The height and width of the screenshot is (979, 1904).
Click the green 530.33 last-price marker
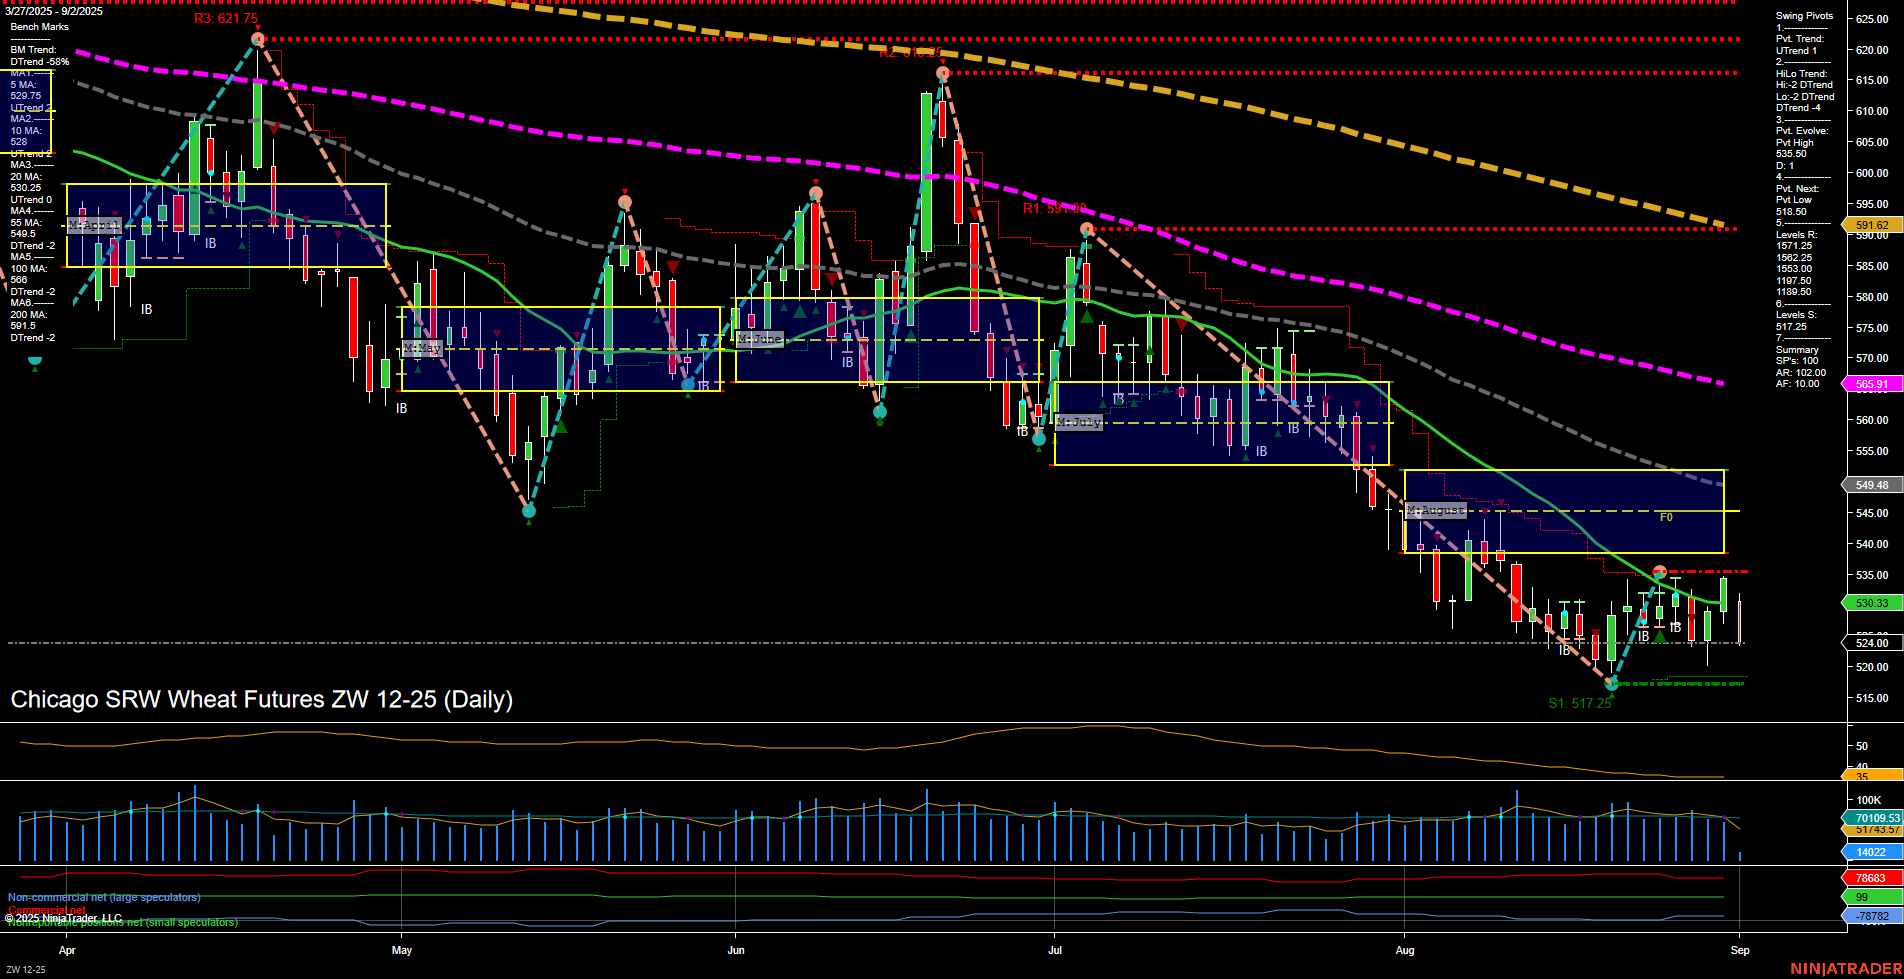point(1869,603)
